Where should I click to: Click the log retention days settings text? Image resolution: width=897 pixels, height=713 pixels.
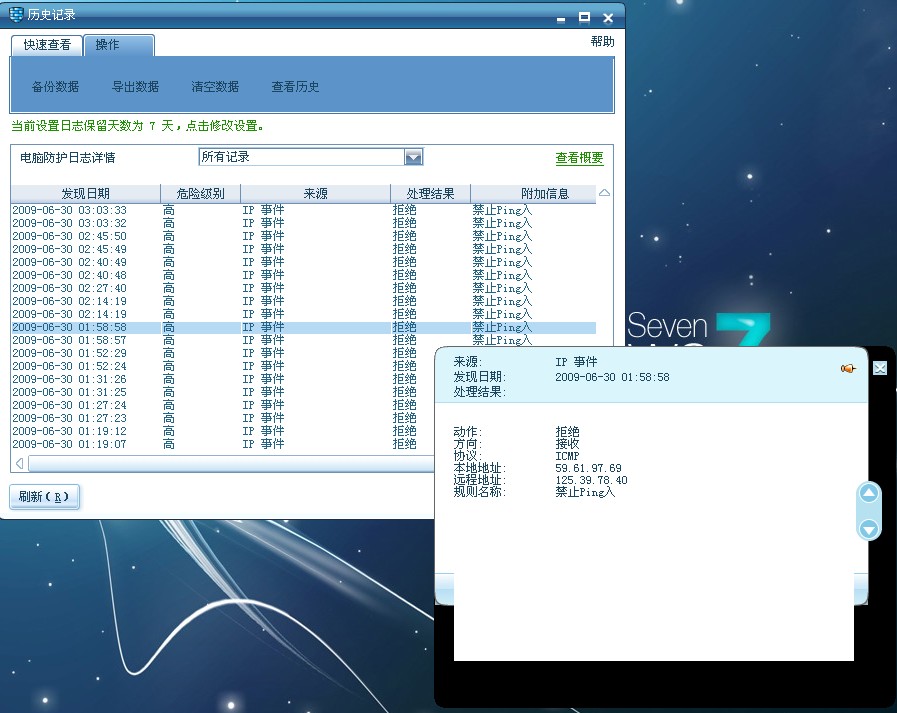[137, 126]
